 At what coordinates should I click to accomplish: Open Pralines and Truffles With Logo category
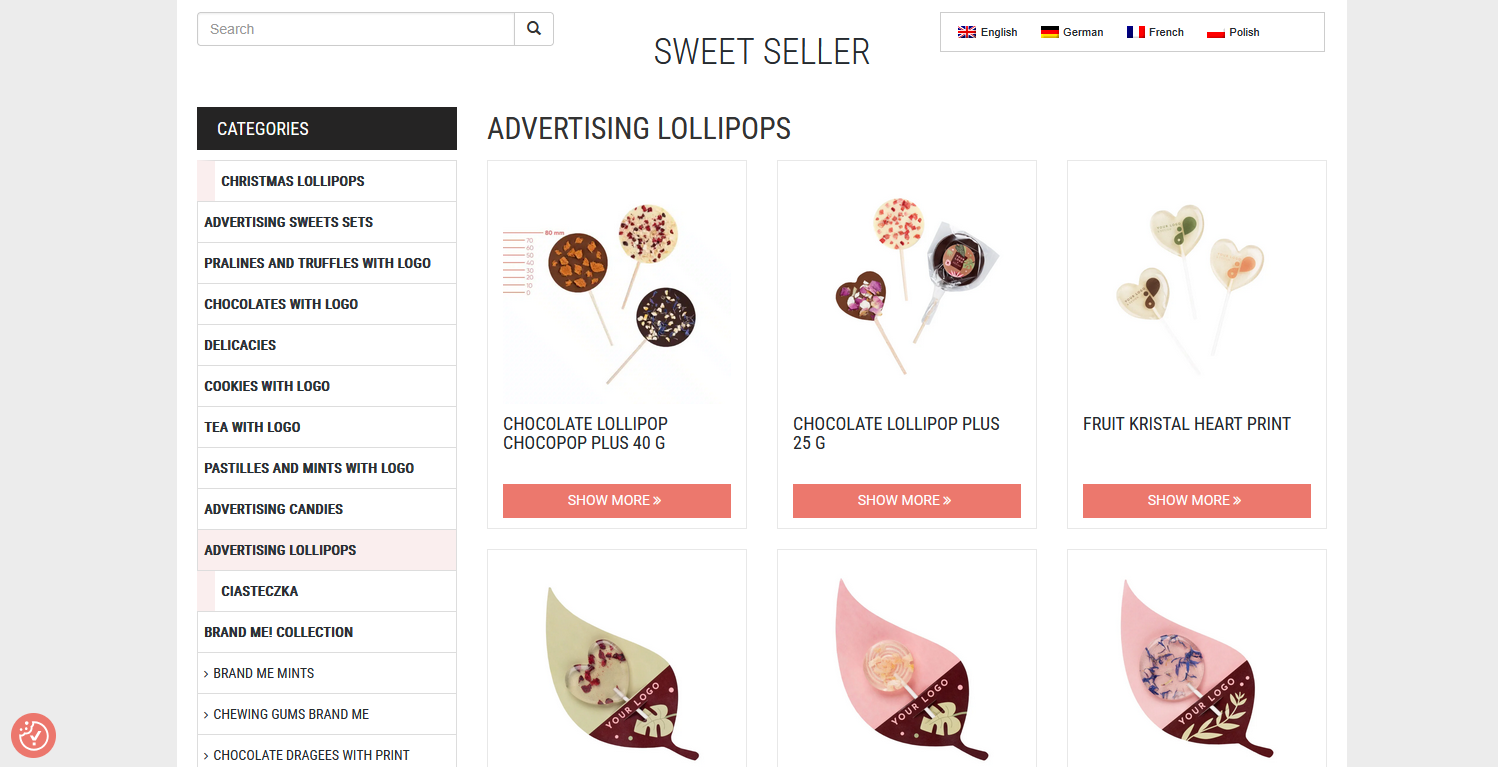point(317,263)
